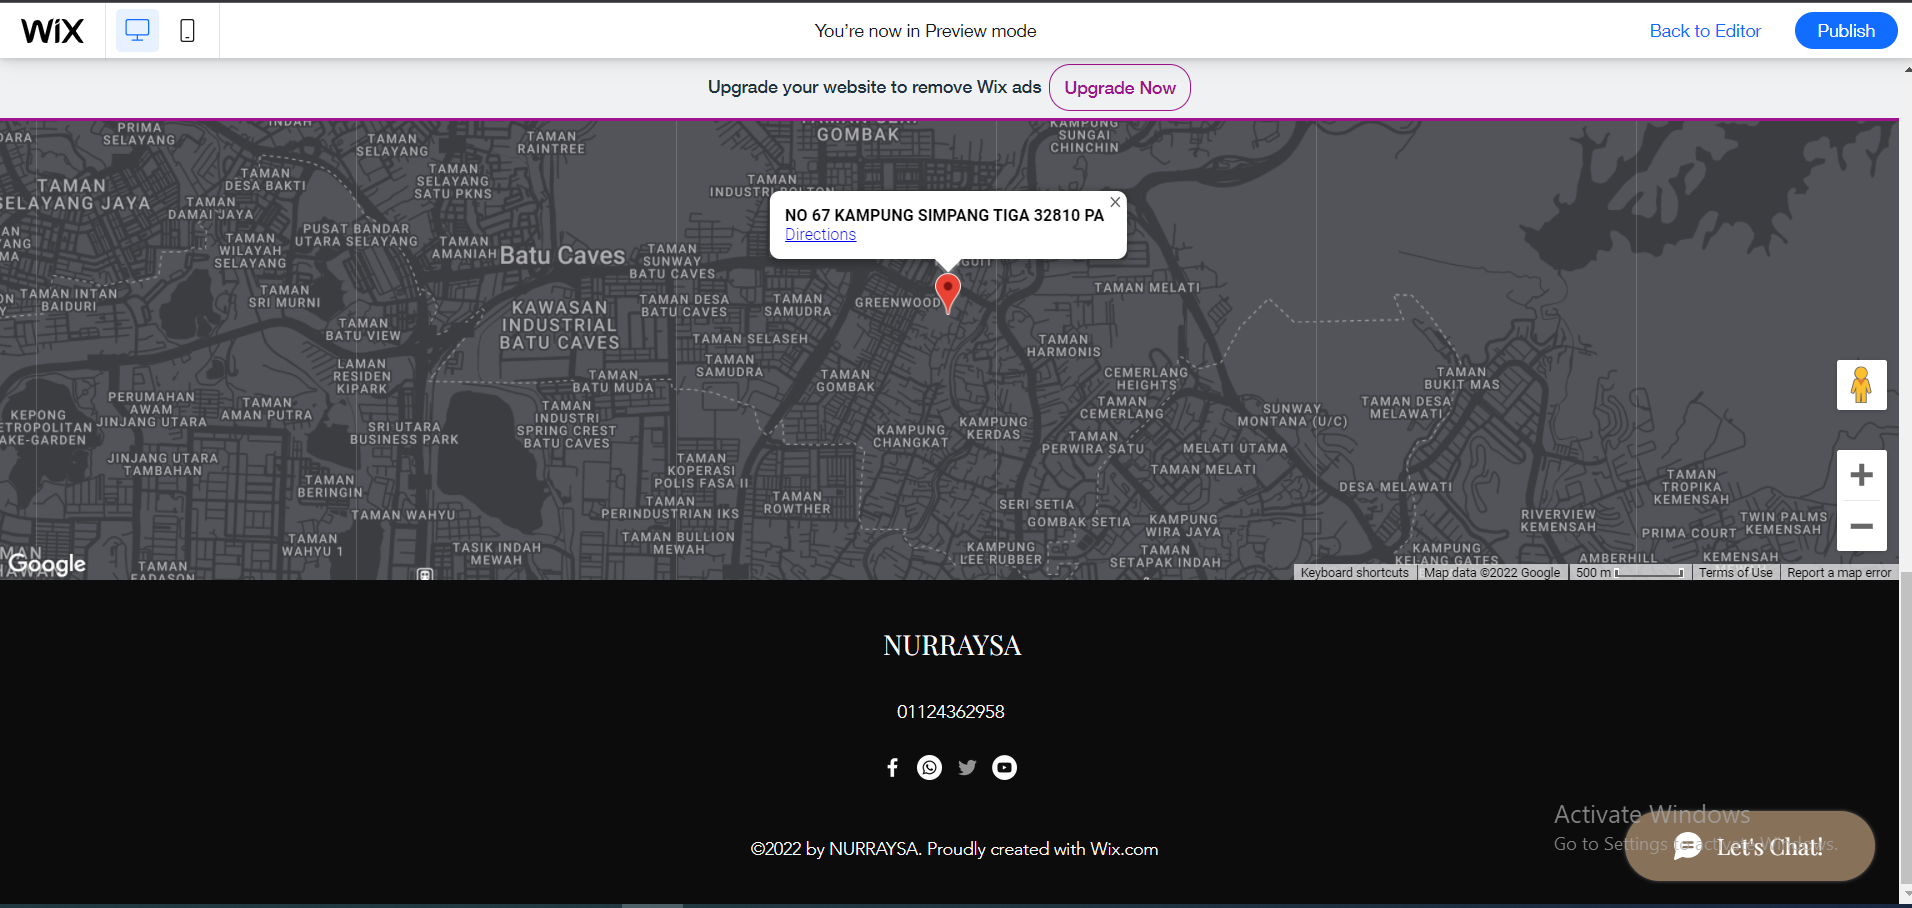Open the Facebook social icon

click(892, 767)
